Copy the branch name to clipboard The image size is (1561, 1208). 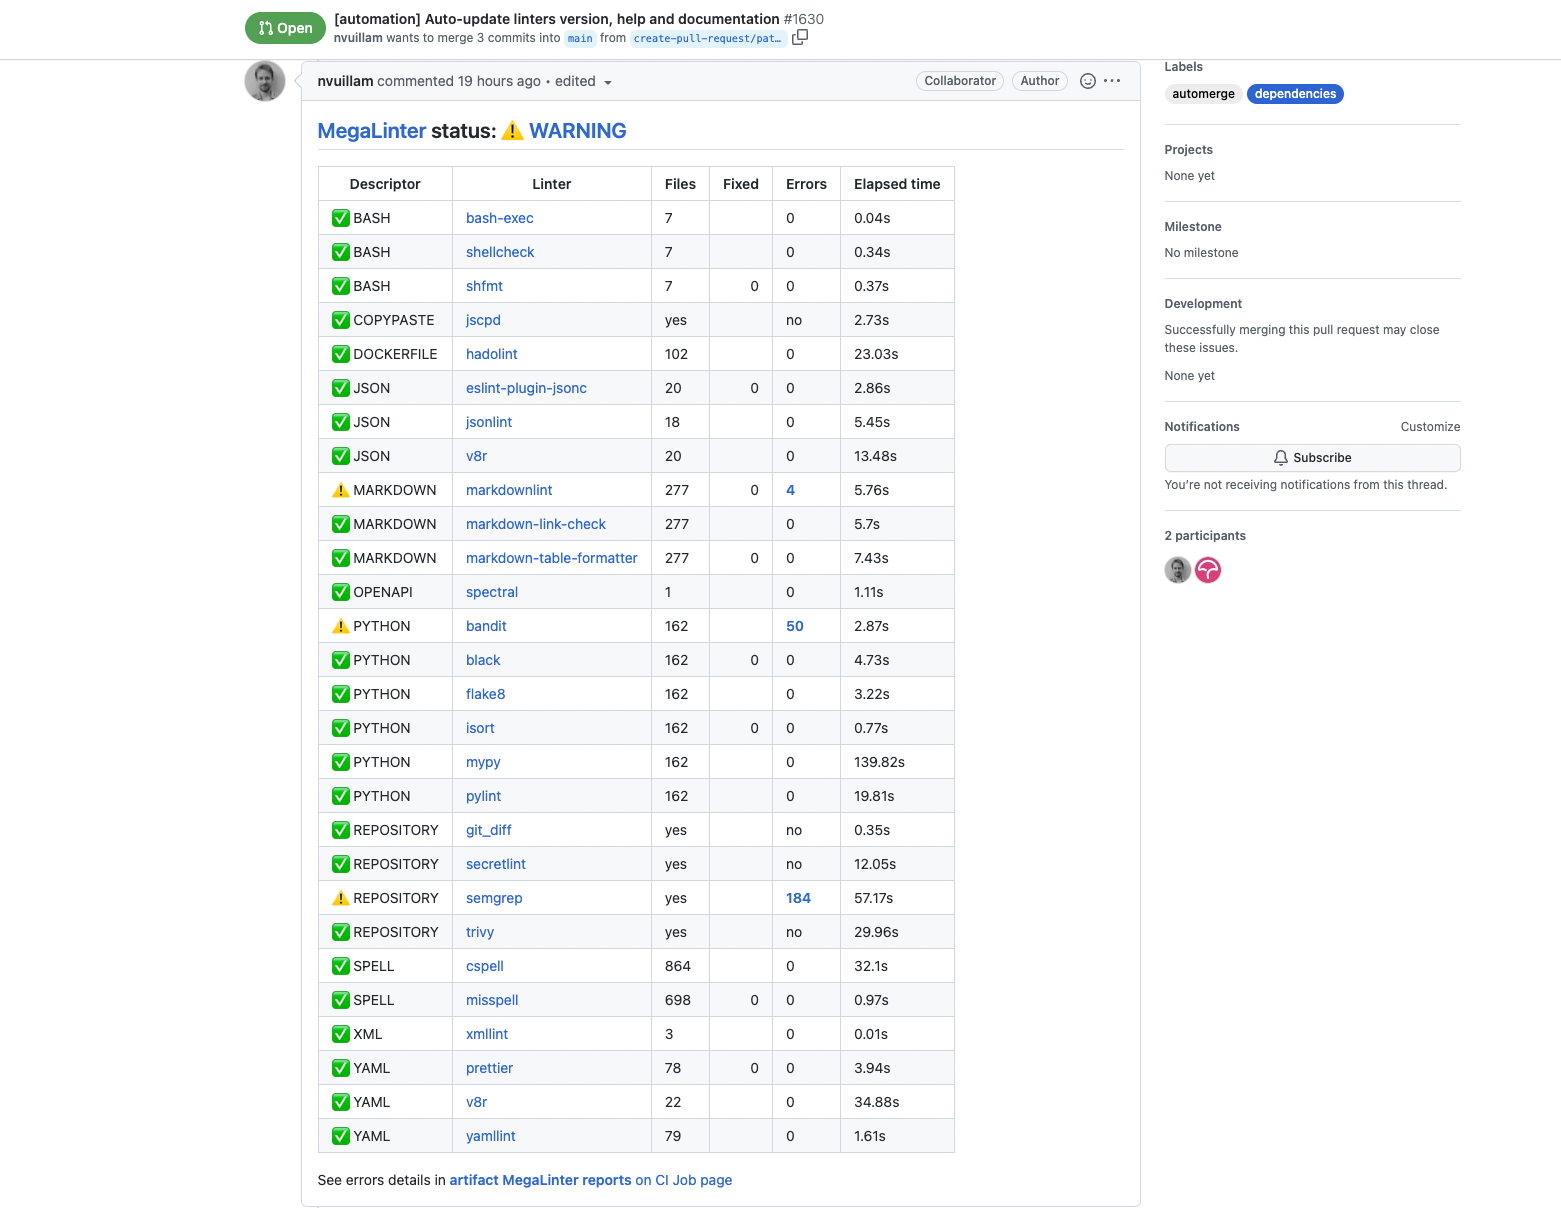click(799, 36)
